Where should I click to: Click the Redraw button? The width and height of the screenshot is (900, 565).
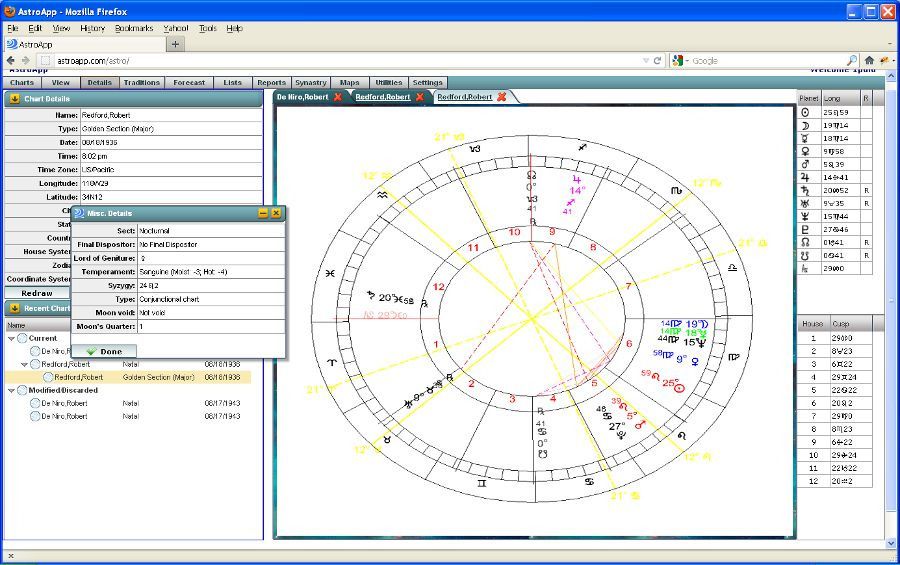37,293
